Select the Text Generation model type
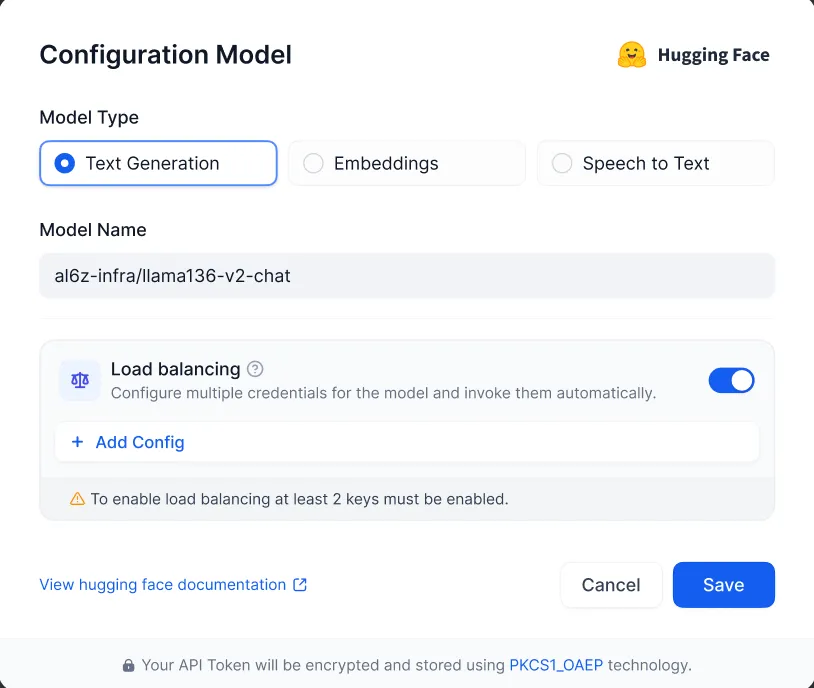 point(158,163)
